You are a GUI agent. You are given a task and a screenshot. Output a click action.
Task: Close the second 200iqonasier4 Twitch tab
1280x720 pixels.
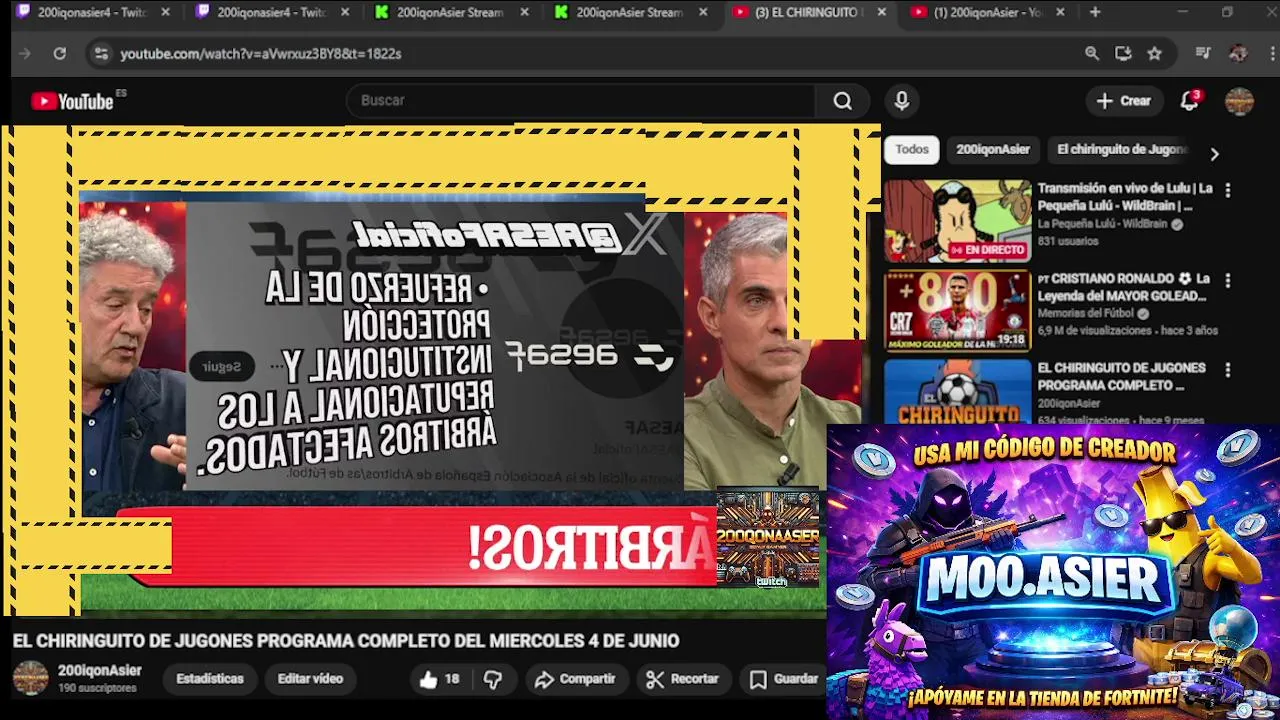(x=344, y=12)
